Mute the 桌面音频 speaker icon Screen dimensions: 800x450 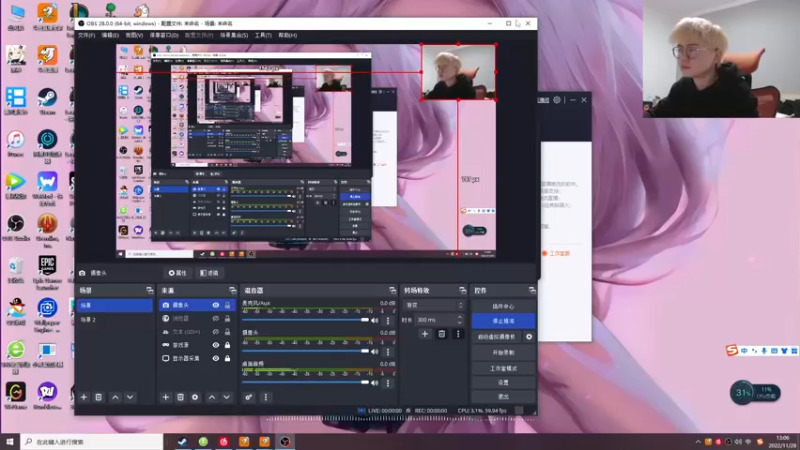pos(375,383)
